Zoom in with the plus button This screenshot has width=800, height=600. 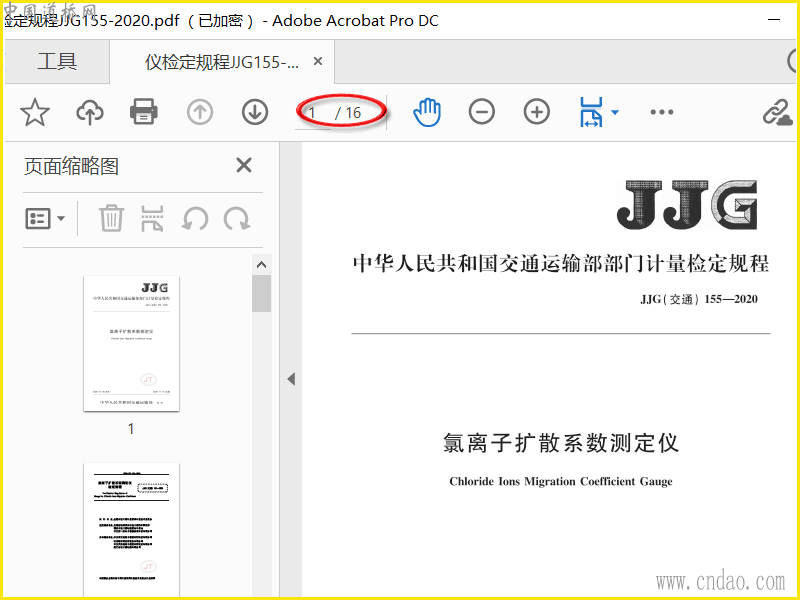point(537,112)
